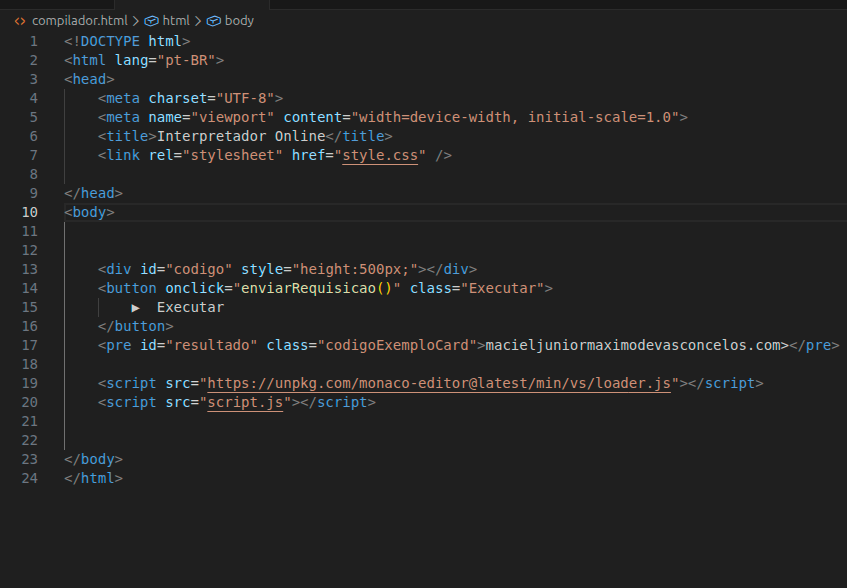
Task: Click the title text Interpretador Online
Action: (x=241, y=136)
